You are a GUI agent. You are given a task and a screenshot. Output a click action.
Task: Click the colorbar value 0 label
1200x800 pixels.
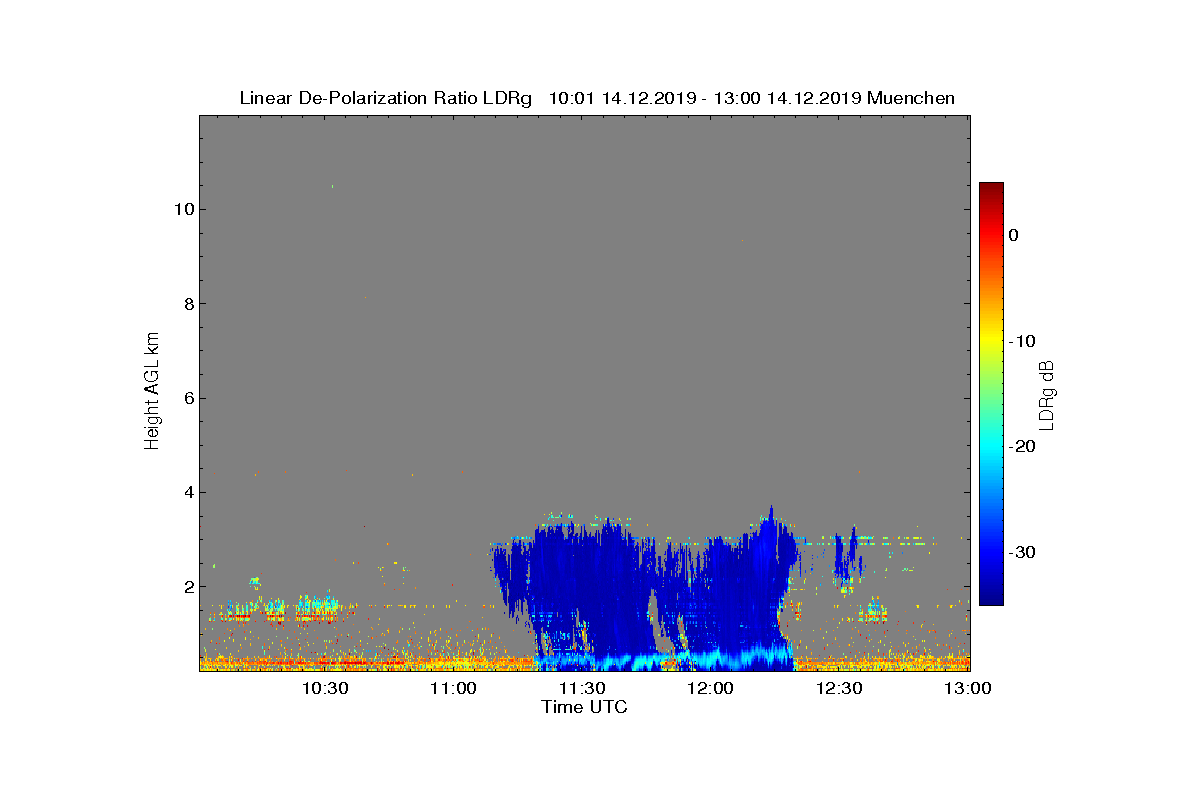pos(1013,235)
